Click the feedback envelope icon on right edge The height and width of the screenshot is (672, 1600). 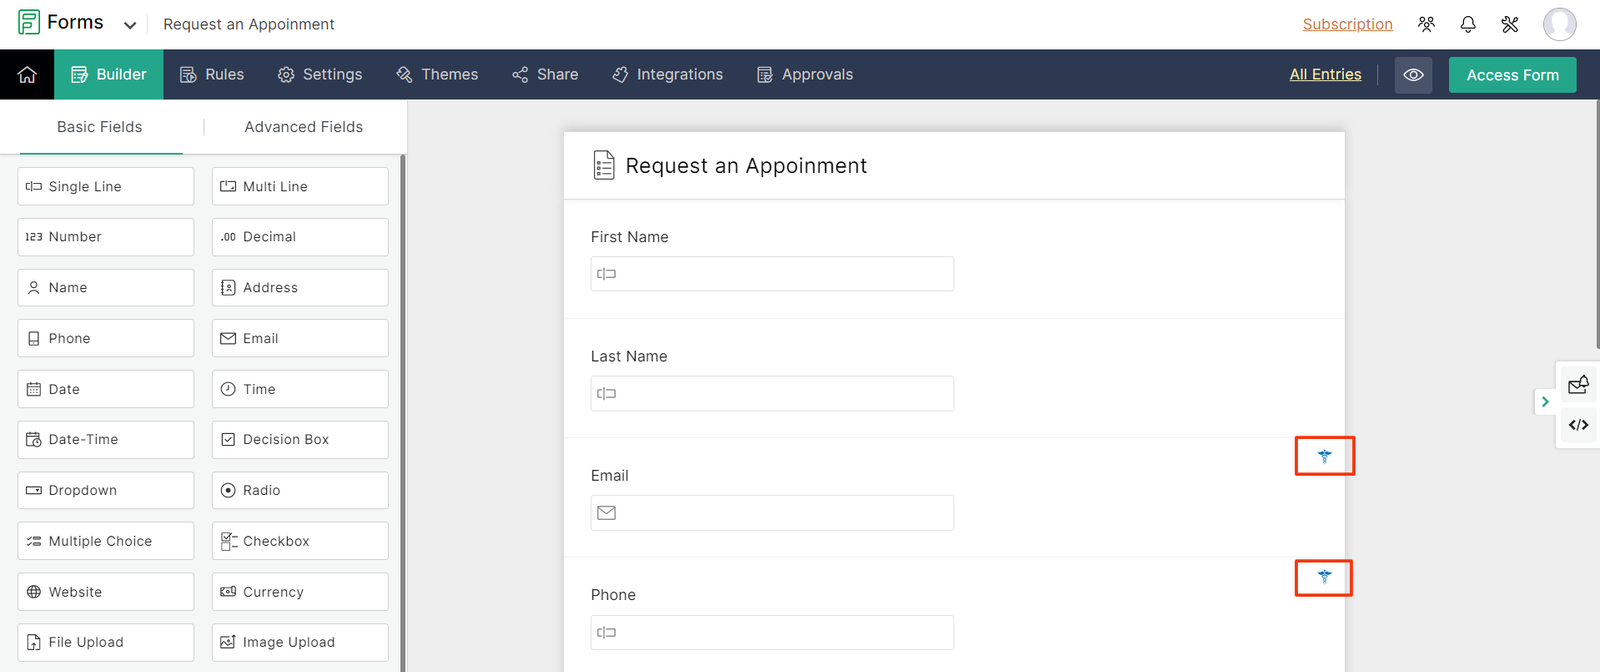1578,384
